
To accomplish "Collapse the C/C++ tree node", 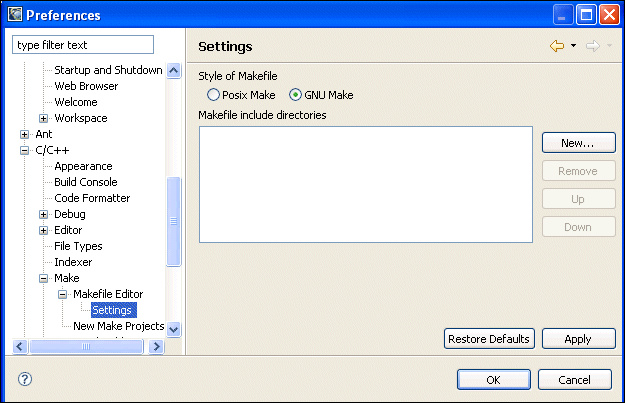I will (25, 150).
